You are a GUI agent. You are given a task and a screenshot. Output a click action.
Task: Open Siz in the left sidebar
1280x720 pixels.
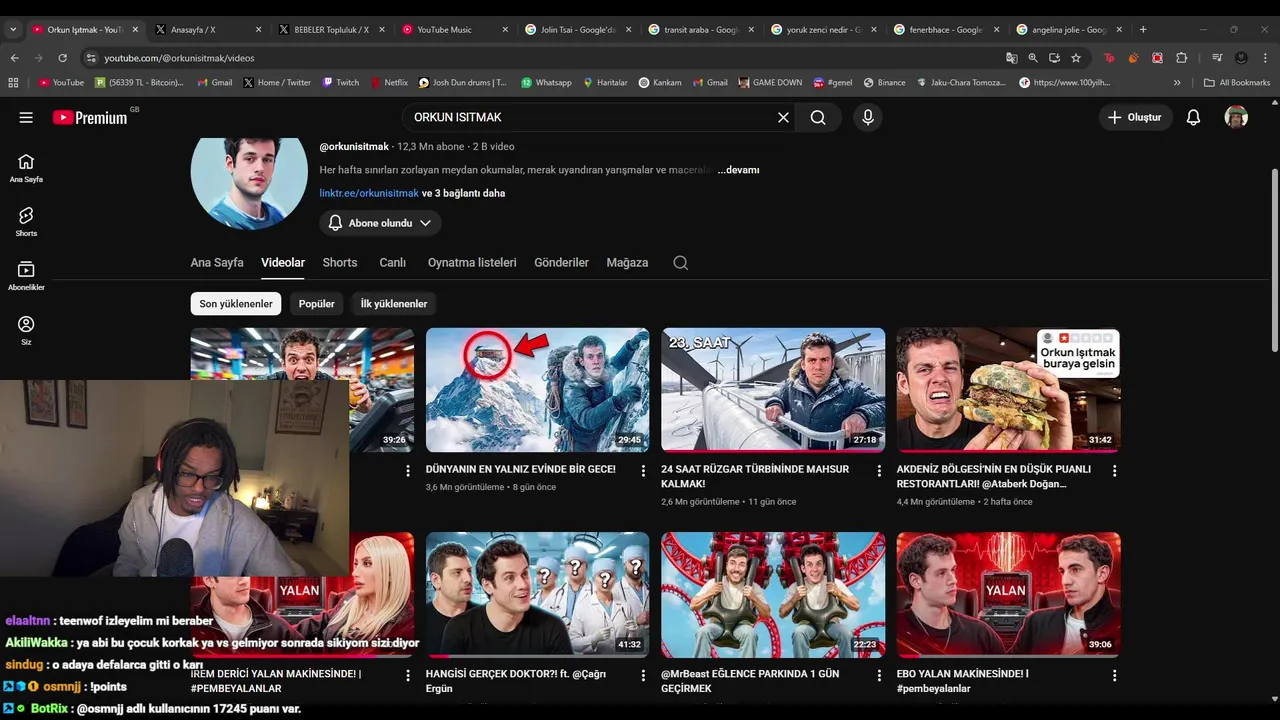pyautogui.click(x=26, y=330)
